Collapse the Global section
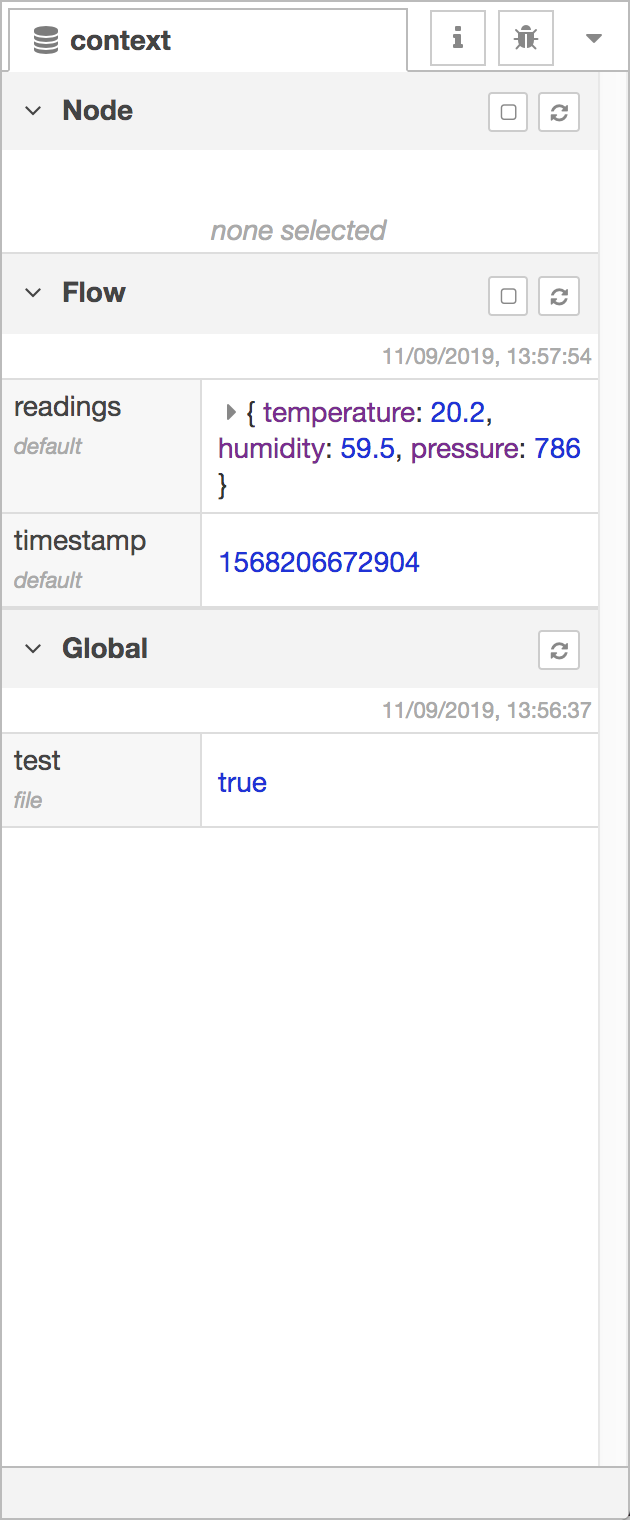 point(33,648)
